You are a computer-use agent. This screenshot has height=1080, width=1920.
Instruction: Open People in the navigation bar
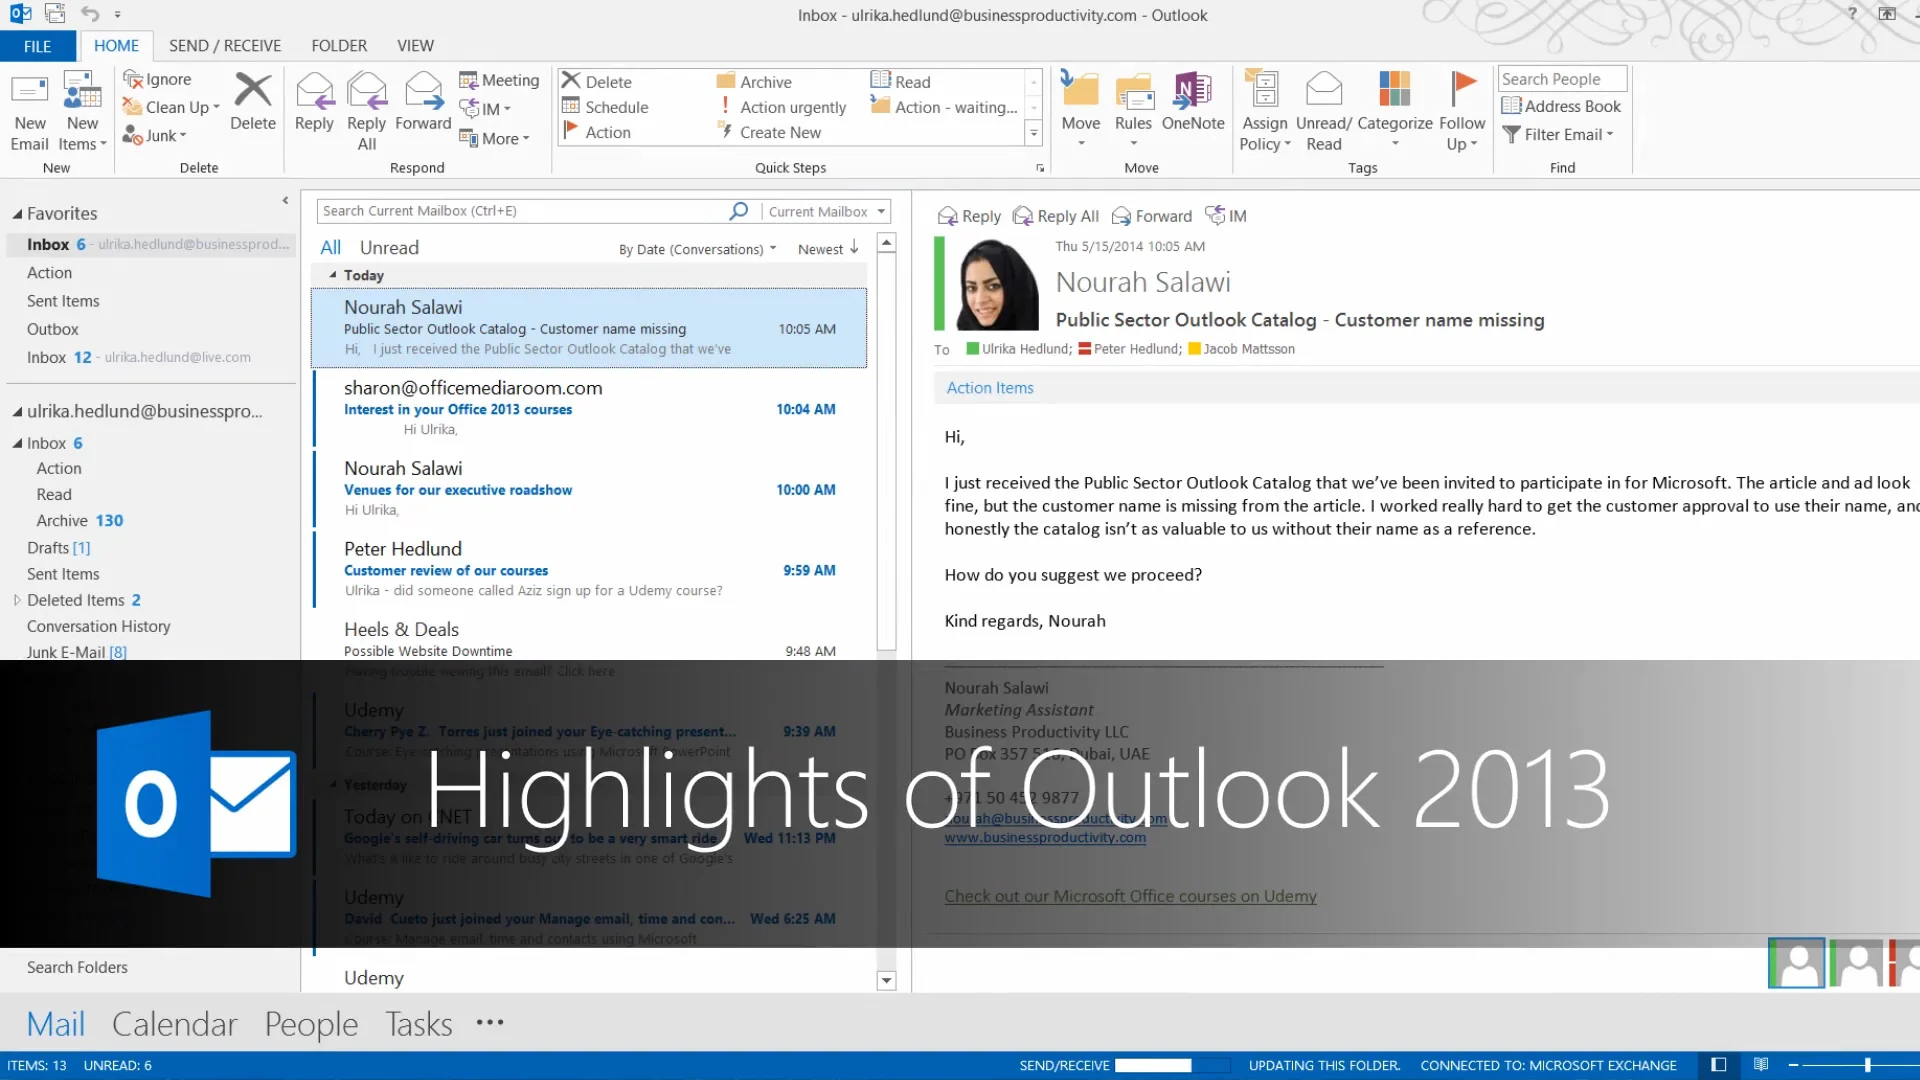click(311, 1024)
